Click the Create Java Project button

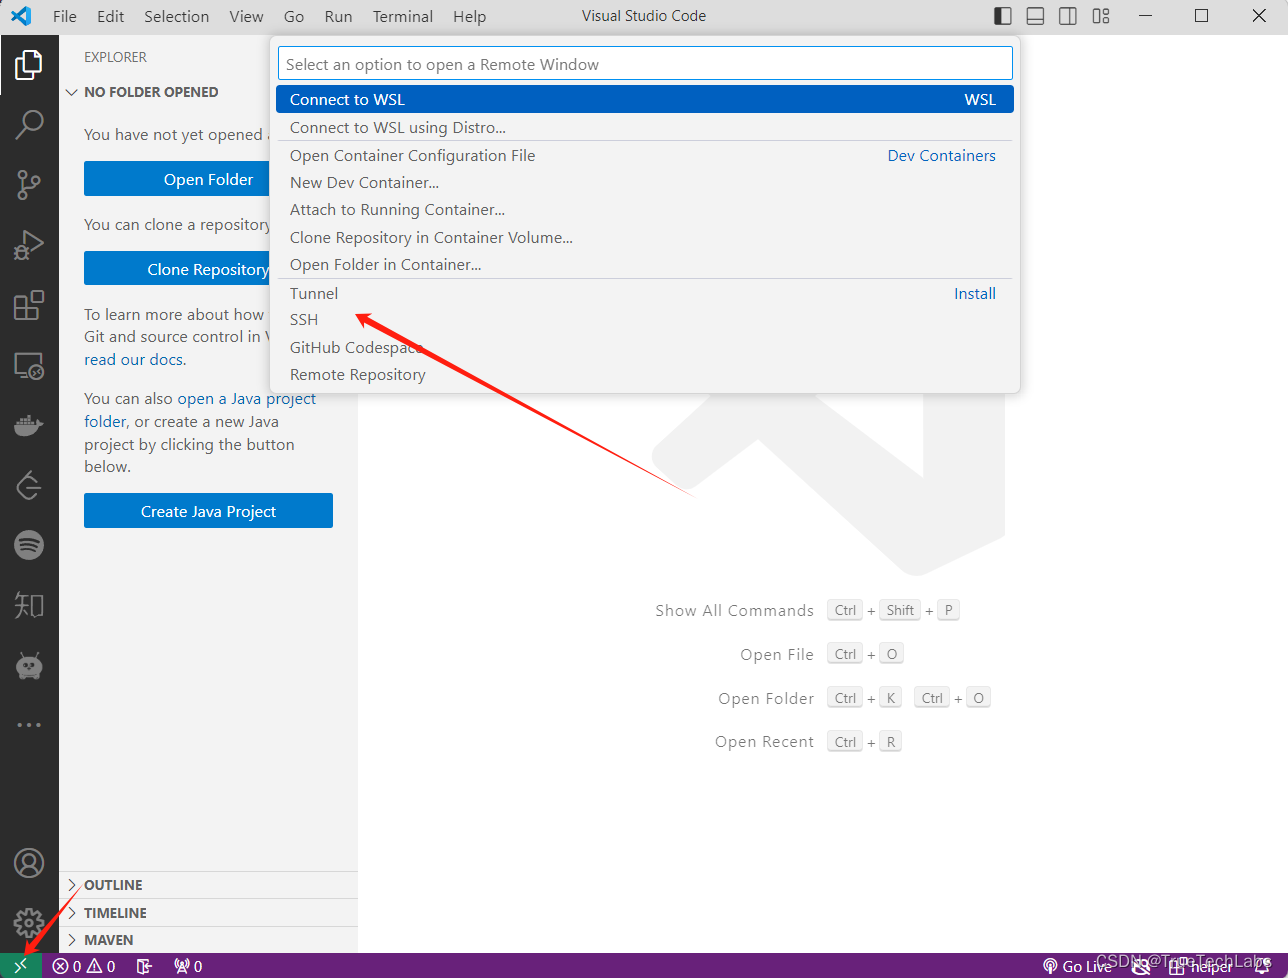click(208, 511)
